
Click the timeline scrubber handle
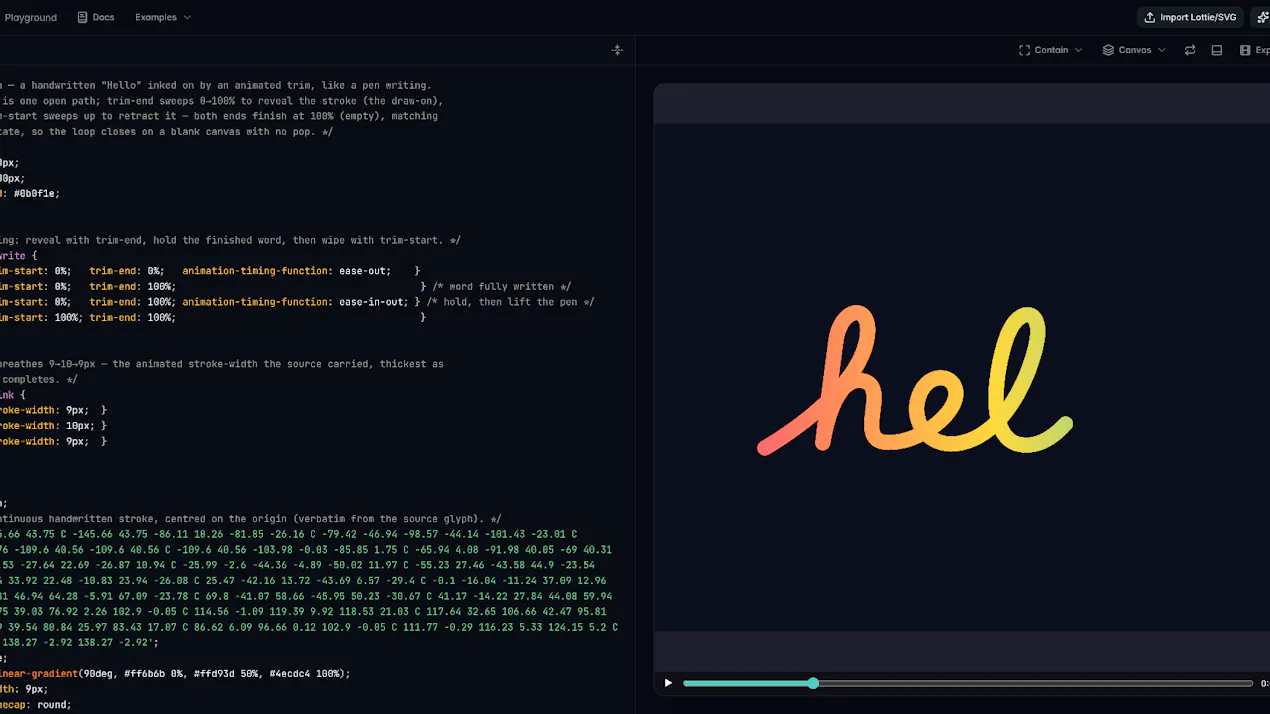point(813,683)
